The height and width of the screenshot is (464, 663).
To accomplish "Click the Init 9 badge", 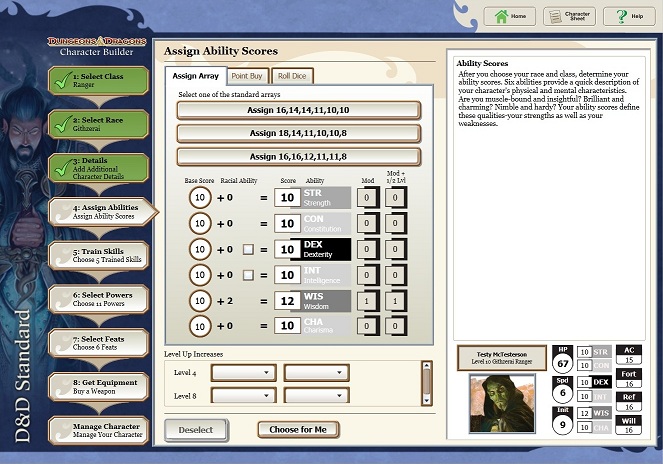I will tap(562, 420).
